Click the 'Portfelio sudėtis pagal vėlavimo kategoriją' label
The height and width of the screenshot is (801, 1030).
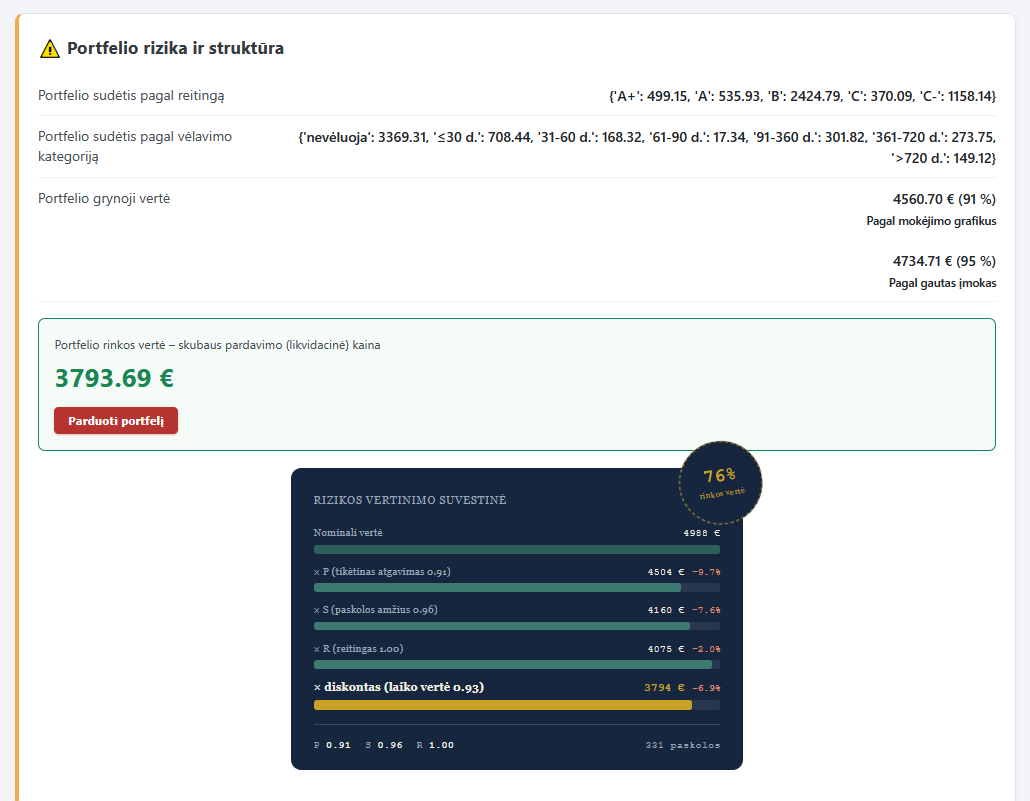point(135,147)
